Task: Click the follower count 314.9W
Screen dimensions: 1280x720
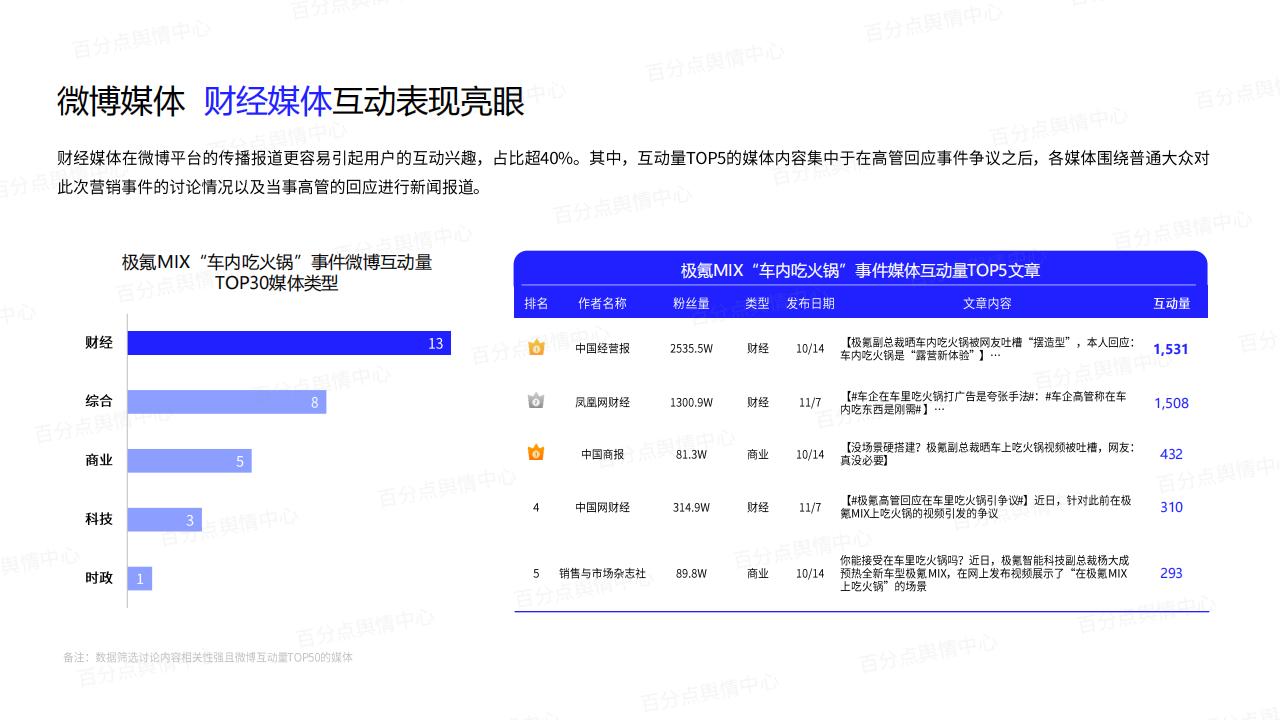Action: [691, 507]
